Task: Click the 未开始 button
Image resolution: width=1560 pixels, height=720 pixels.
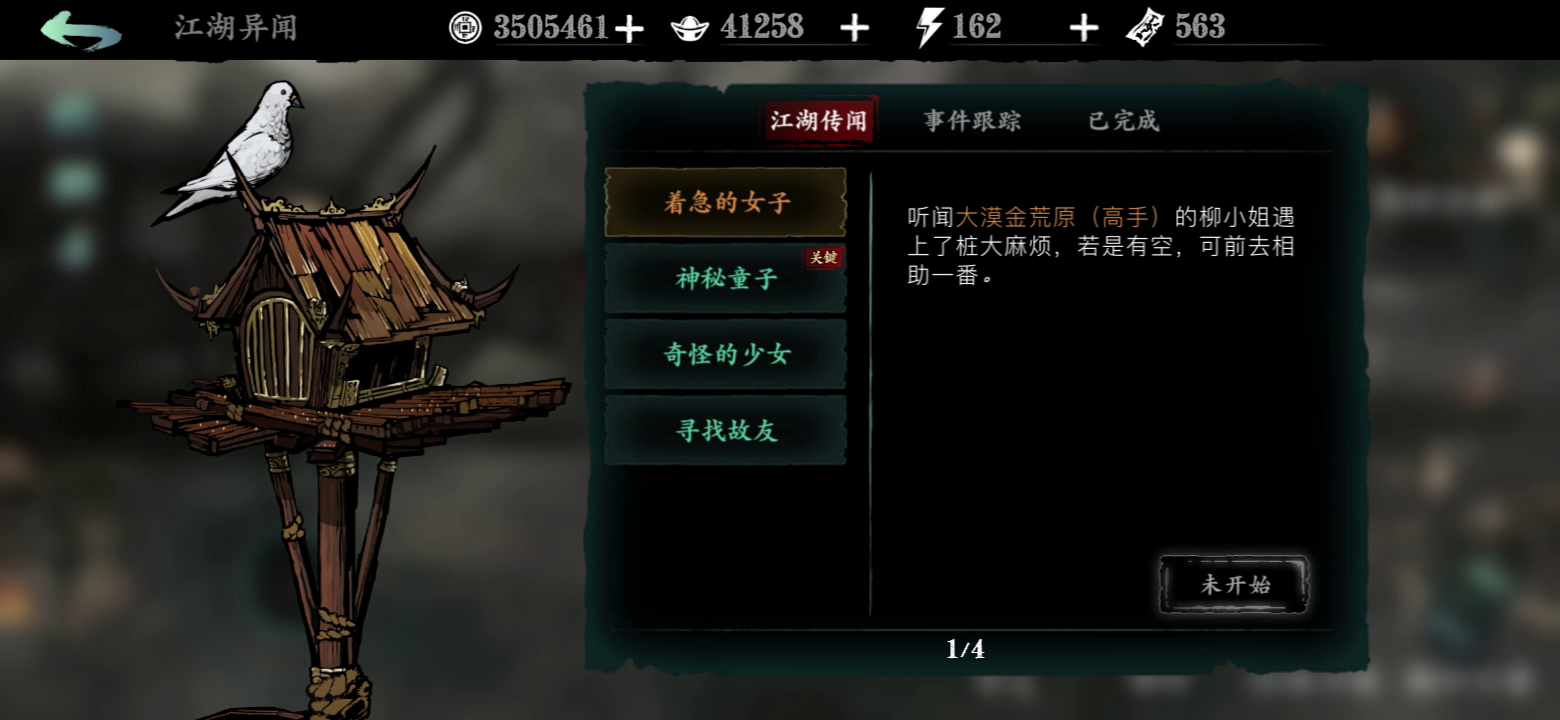Action: (x=1235, y=585)
